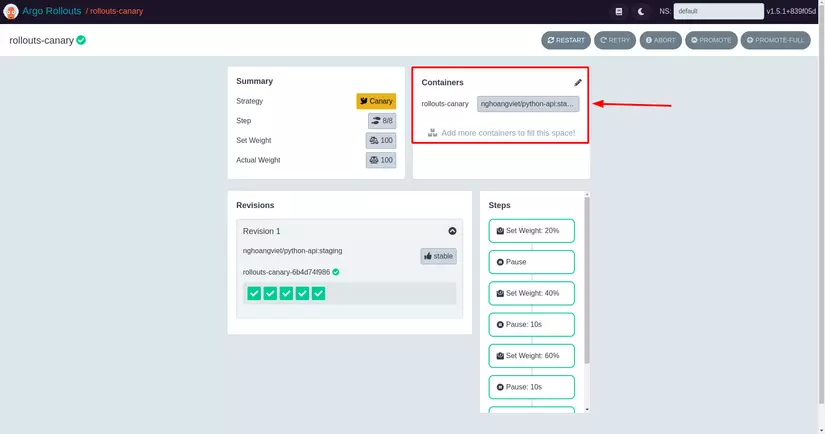Screen dimensions: 825x434
Task: Click the ABORT button
Action: pyautogui.click(x=660, y=40)
